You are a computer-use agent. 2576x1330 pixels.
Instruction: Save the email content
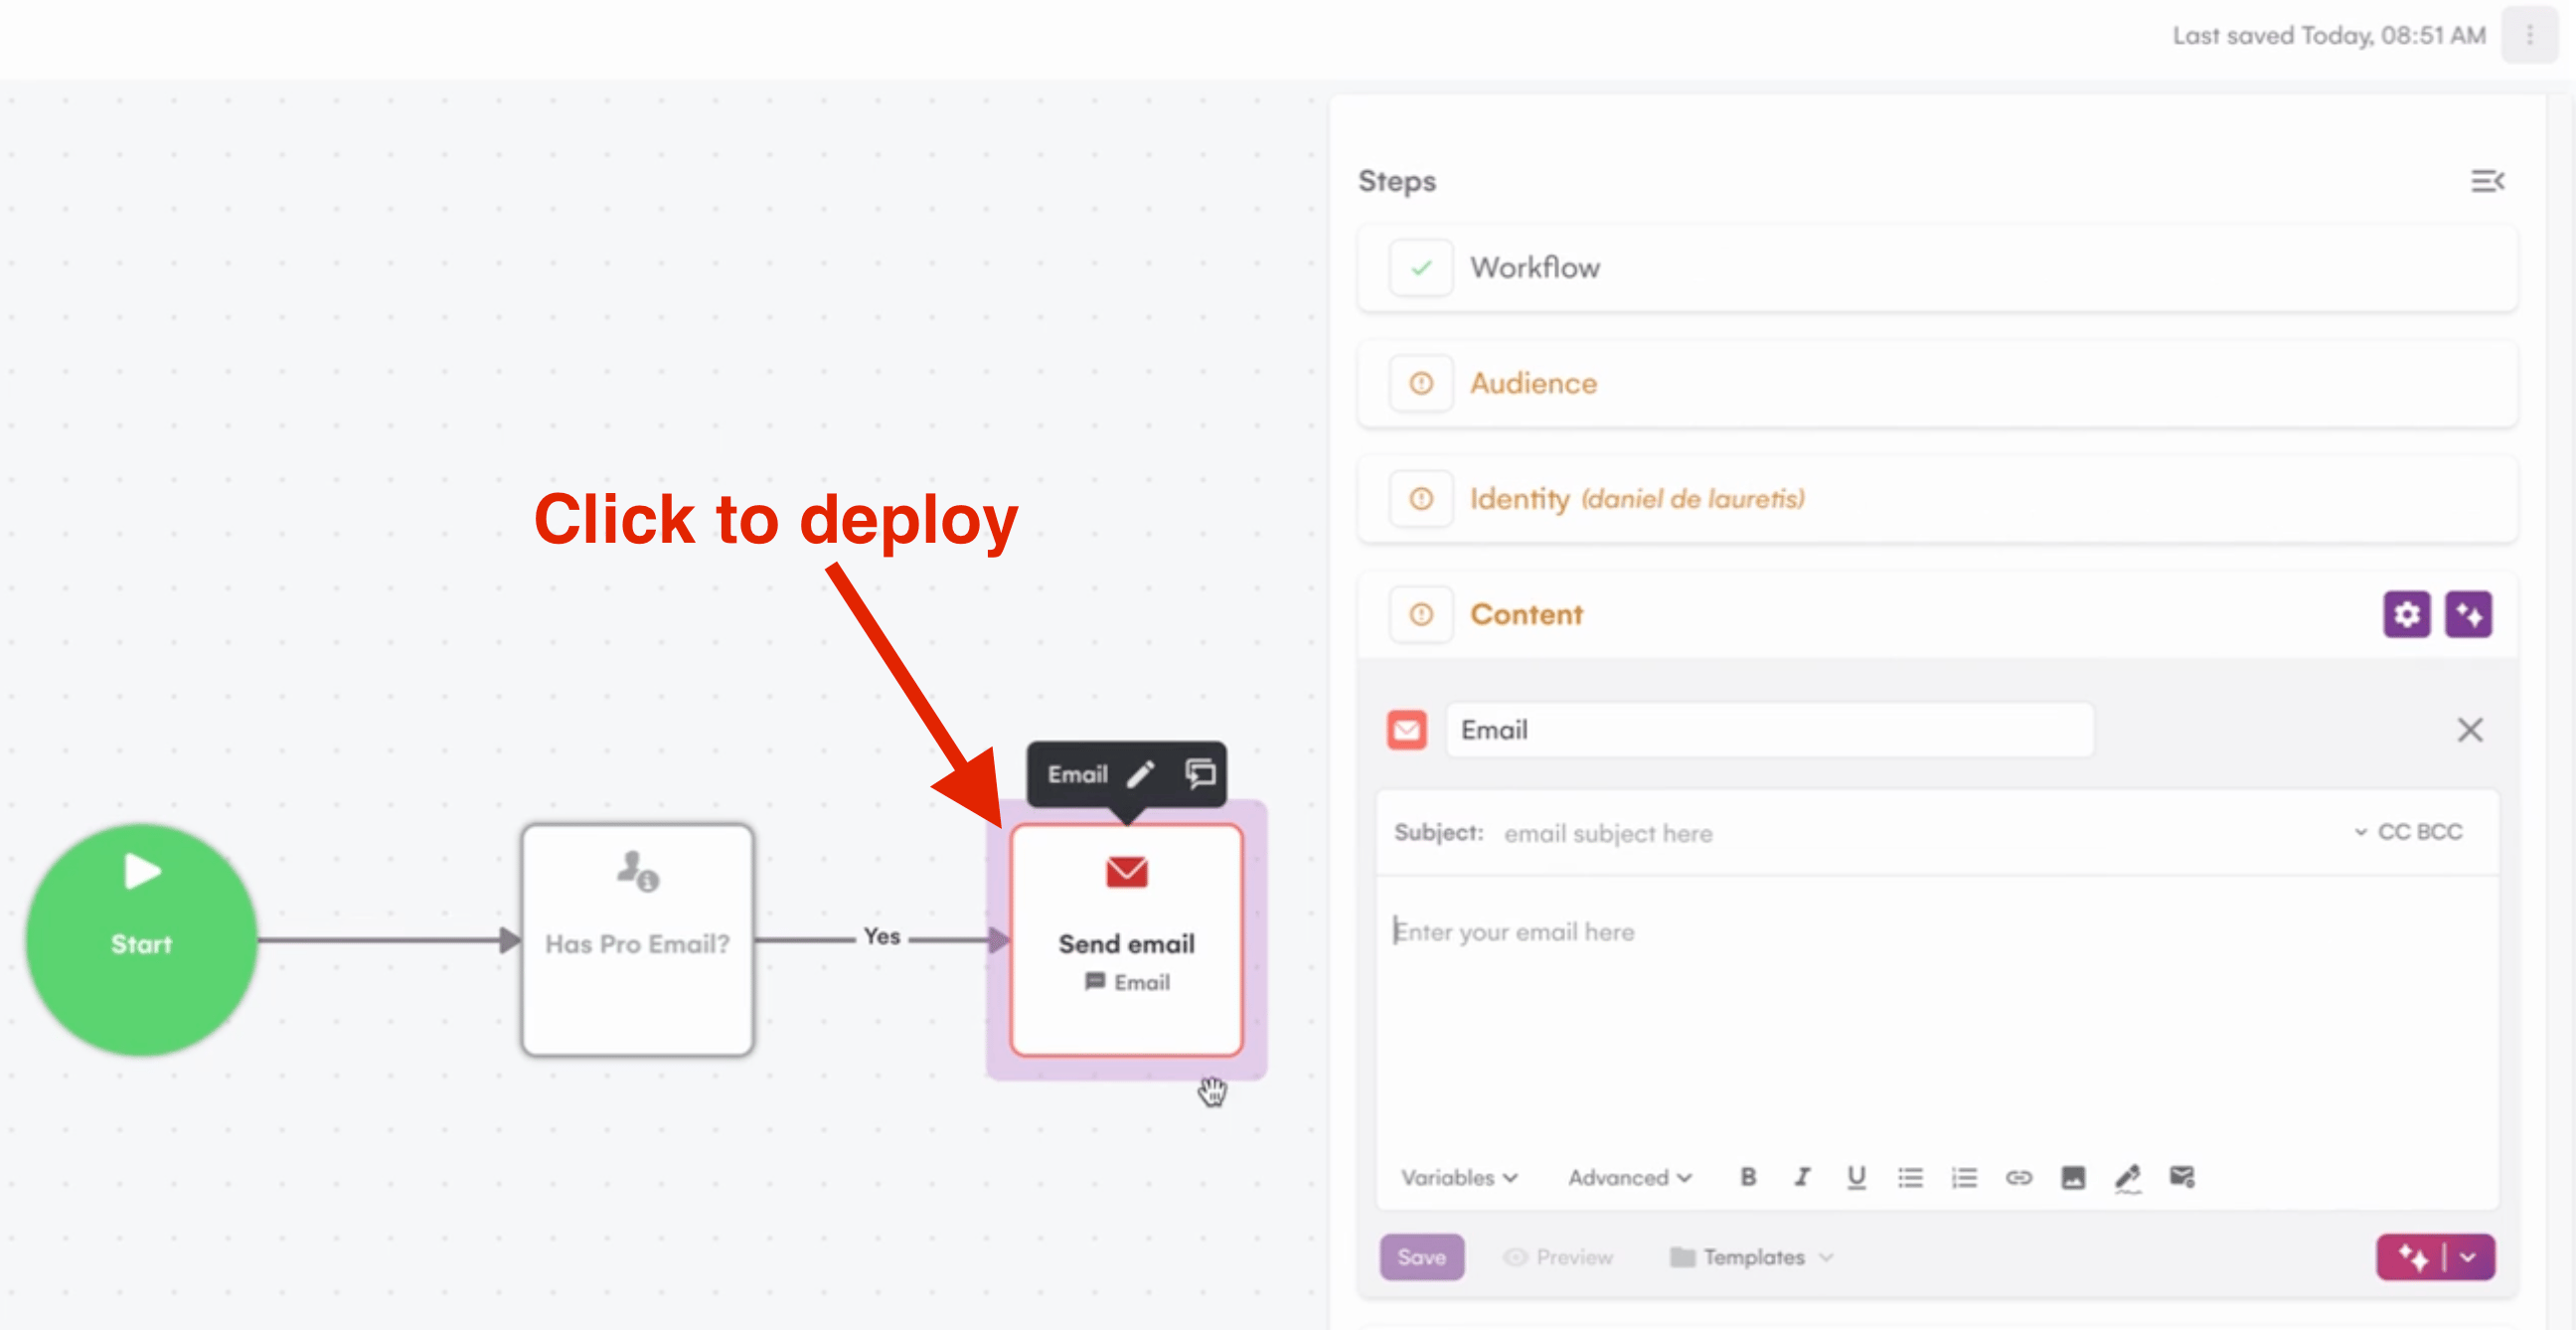click(x=1421, y=1257)
